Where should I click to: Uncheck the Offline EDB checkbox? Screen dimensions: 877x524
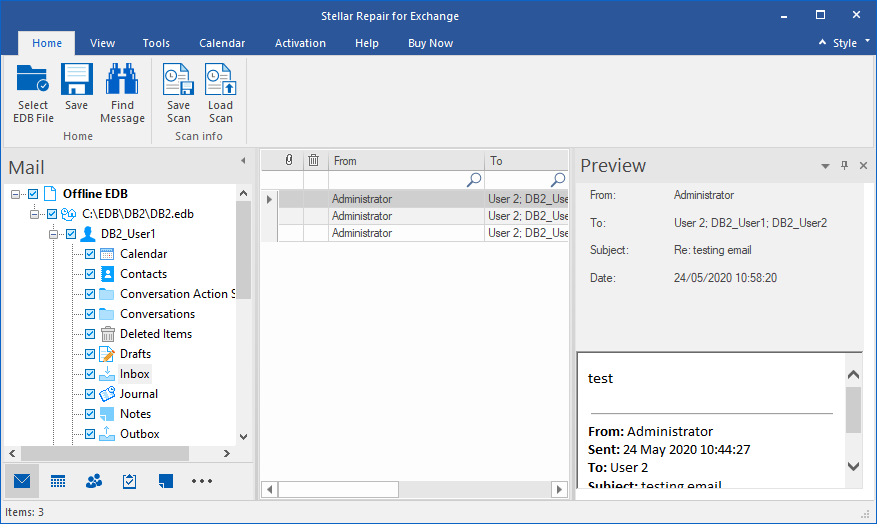(x=33, y=194)
